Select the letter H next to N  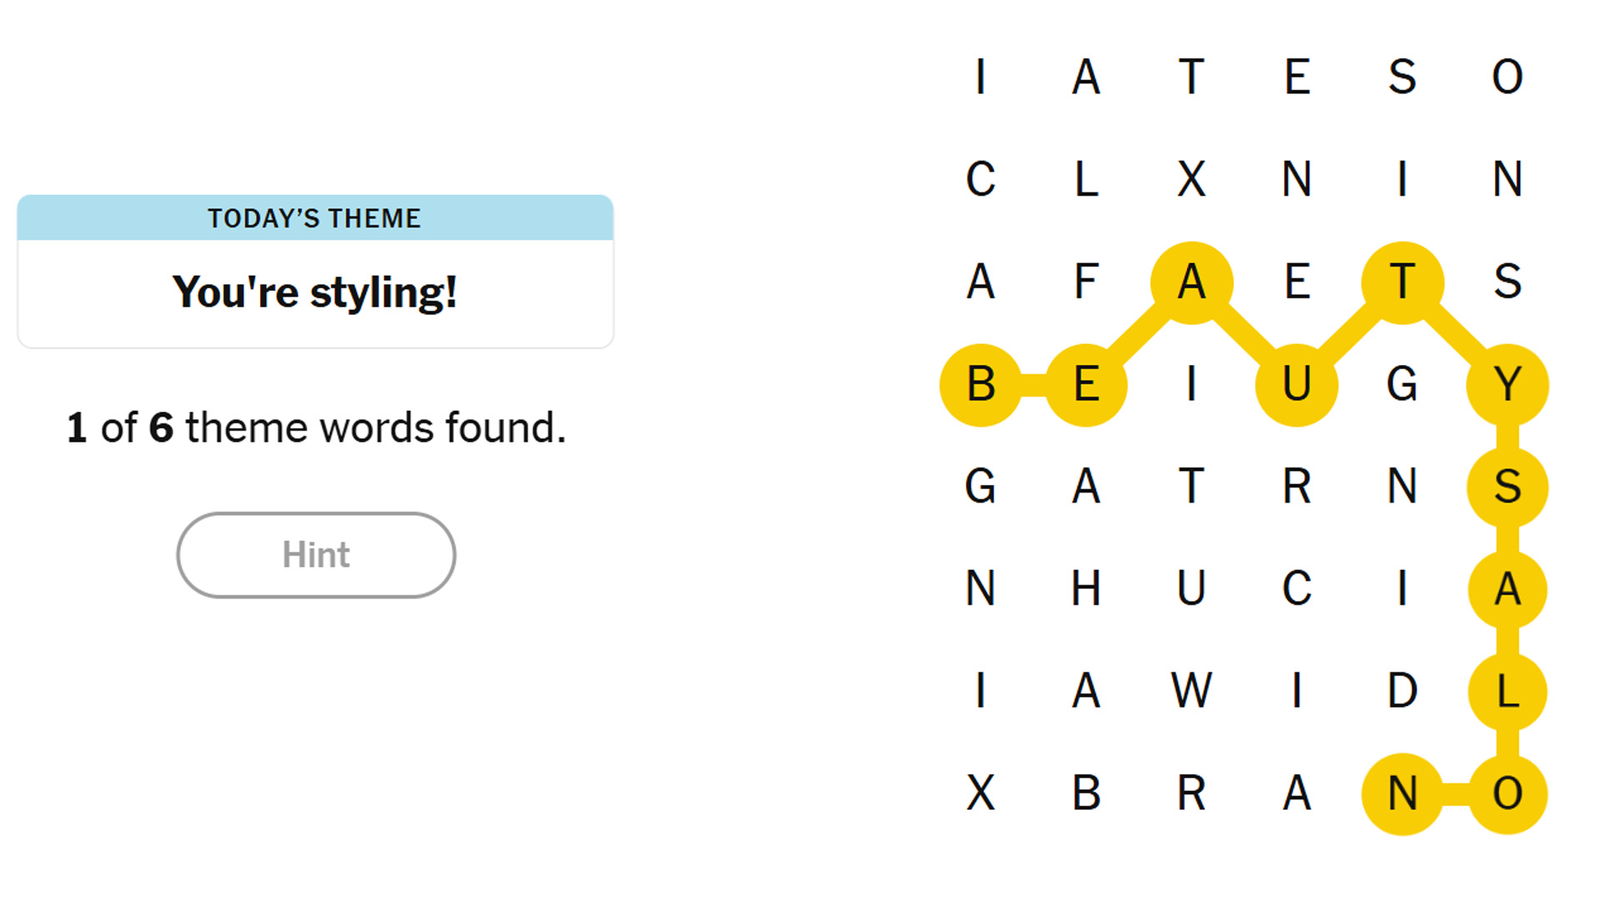[x=1088, y=589]
